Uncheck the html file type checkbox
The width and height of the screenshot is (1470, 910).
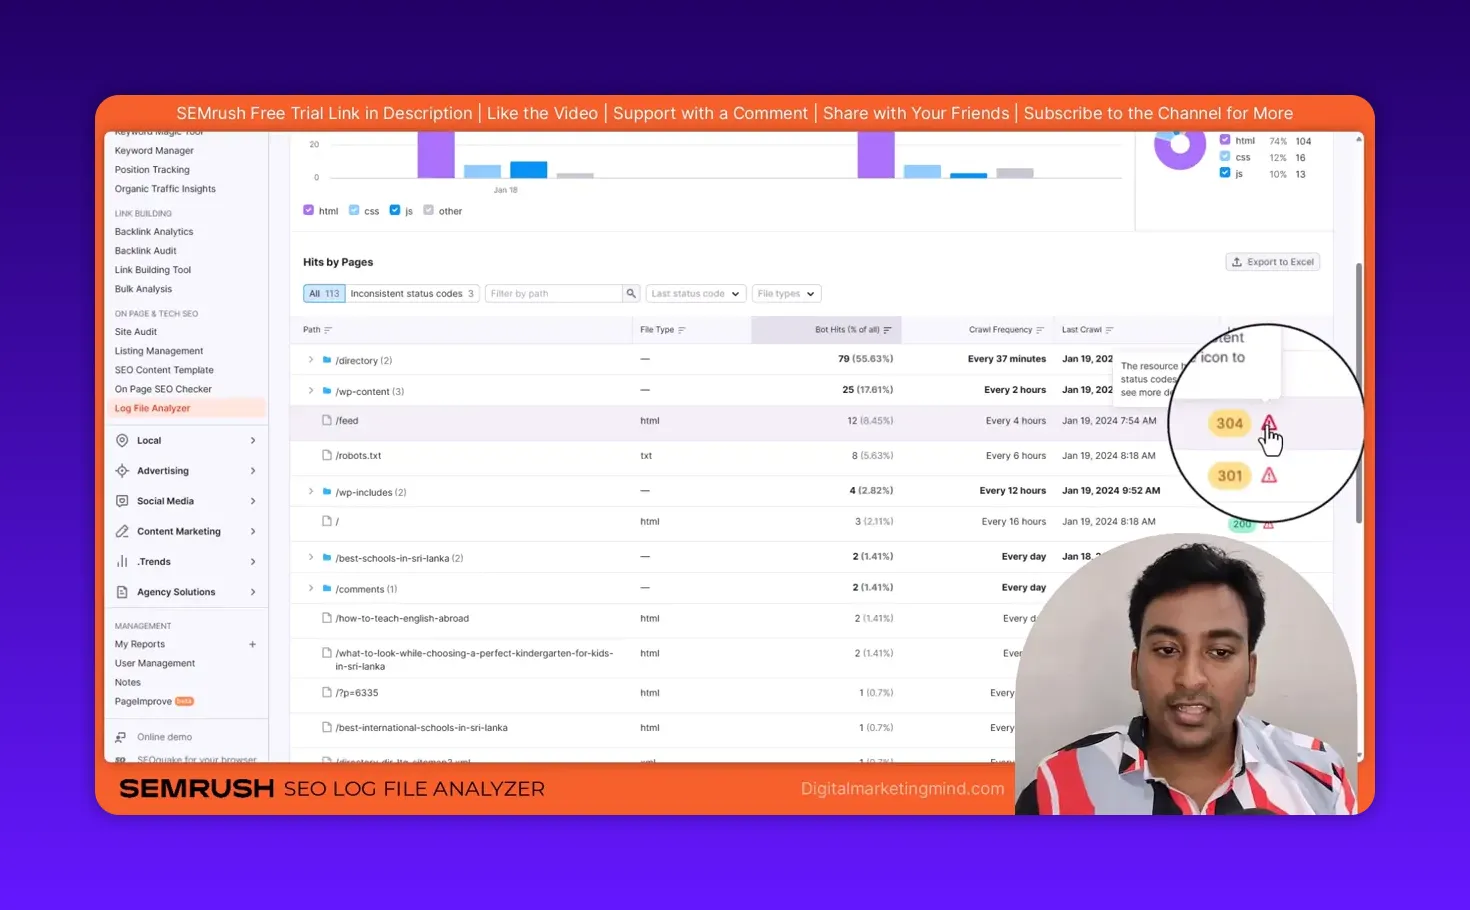pyautogui.click(x=309, y=210)
